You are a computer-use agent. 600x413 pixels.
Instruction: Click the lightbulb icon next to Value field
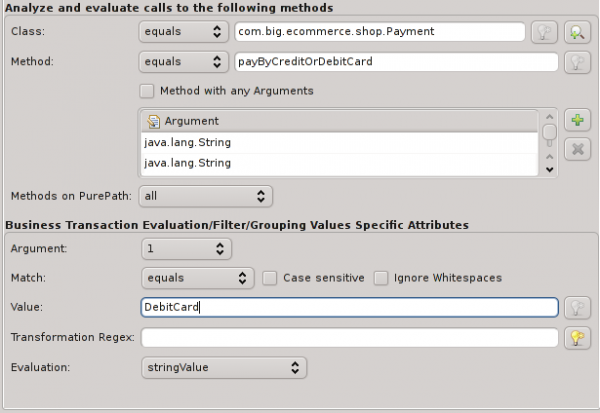tap(577, 307)
